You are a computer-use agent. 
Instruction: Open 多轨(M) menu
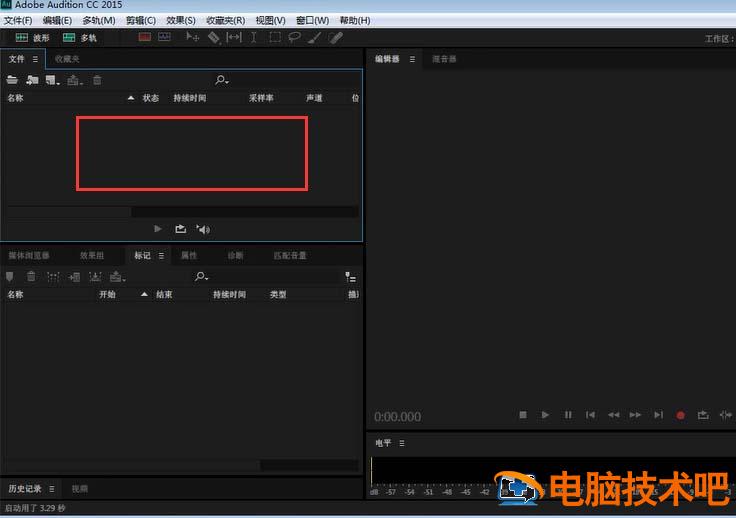point(99,21)
